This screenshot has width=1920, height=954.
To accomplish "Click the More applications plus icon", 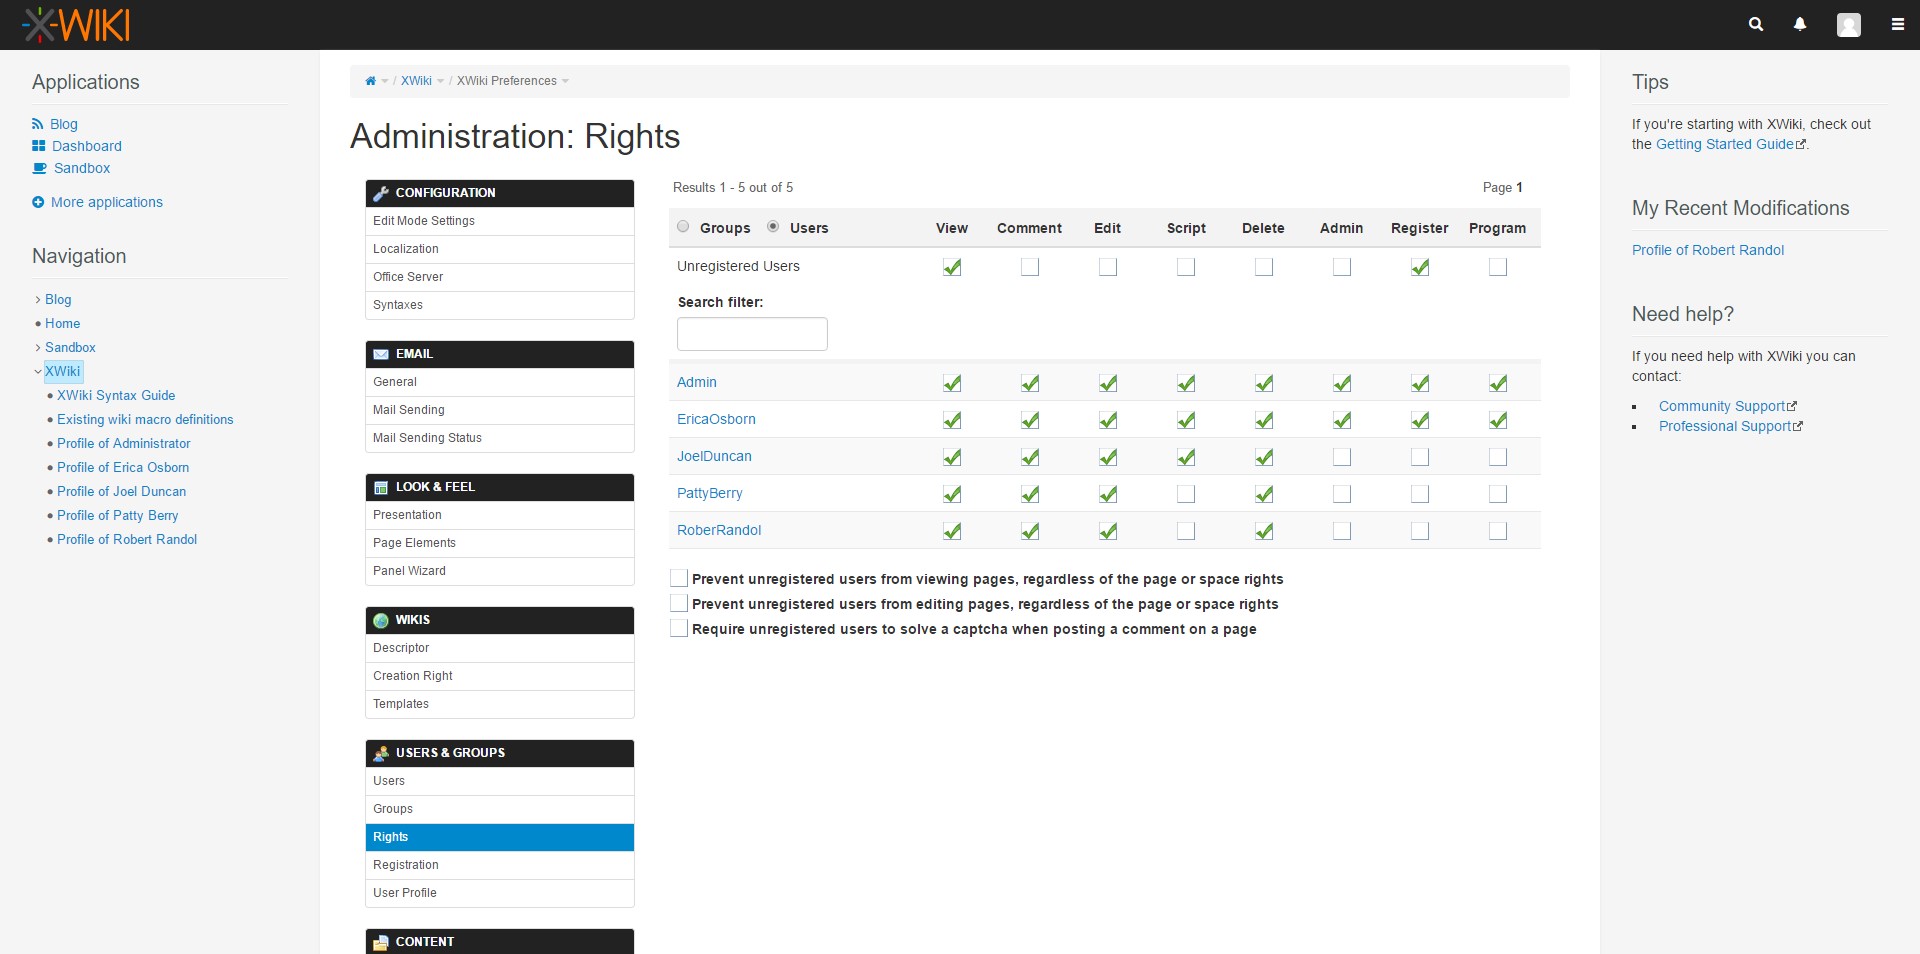I will pos(38,202).
